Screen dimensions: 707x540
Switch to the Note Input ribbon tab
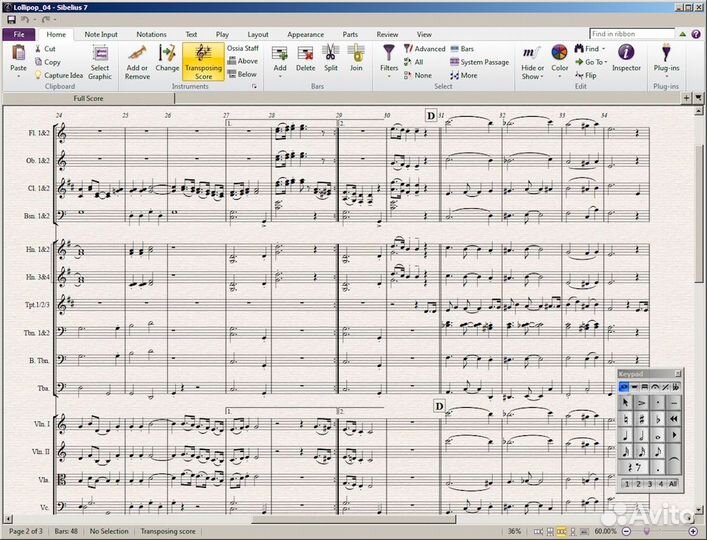101,34
